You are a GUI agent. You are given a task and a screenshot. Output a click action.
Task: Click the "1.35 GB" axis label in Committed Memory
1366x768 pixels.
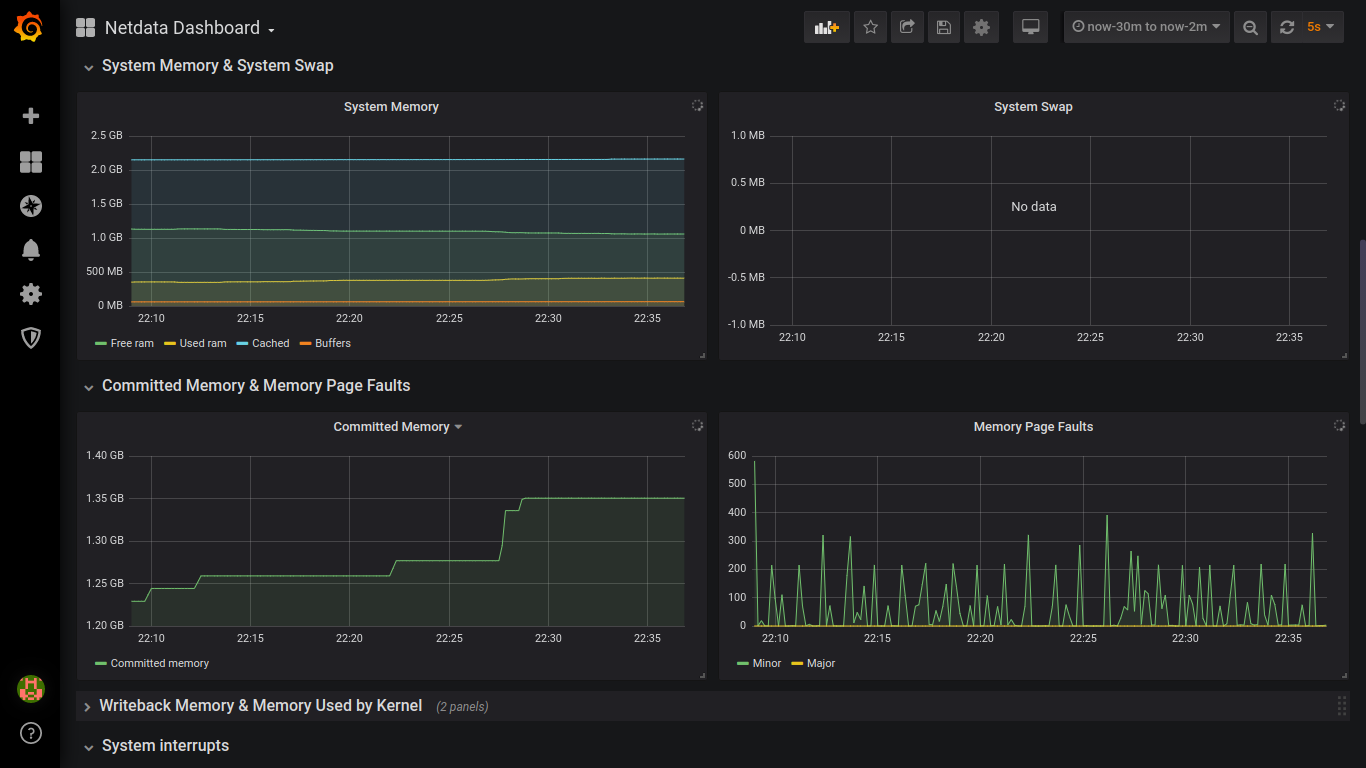coord(105,498)
